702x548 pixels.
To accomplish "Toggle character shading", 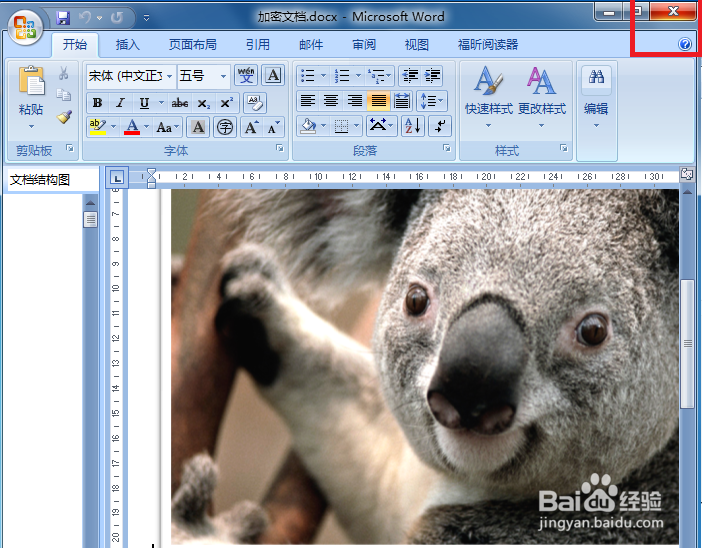I will click(x=198, y=128).
